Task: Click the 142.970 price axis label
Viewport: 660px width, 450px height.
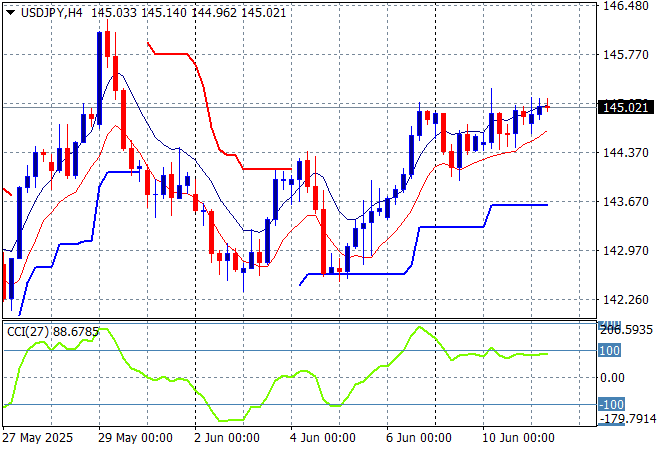Action: point(625,251)
